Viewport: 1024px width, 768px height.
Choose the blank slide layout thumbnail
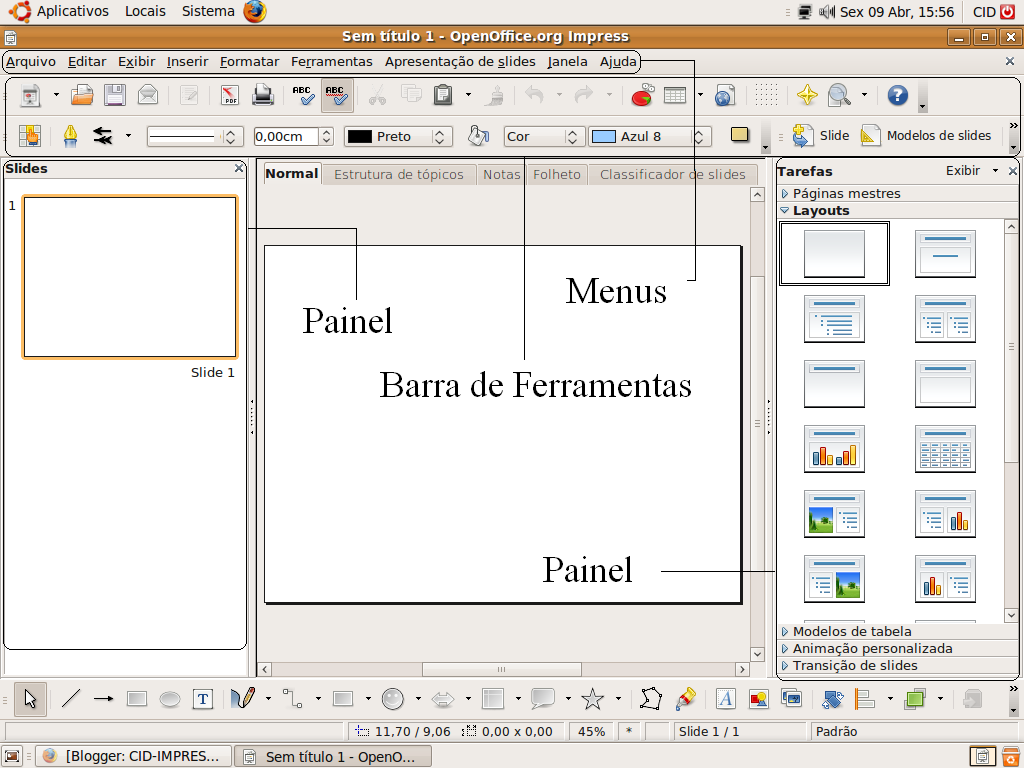click(x=834, y=253)
